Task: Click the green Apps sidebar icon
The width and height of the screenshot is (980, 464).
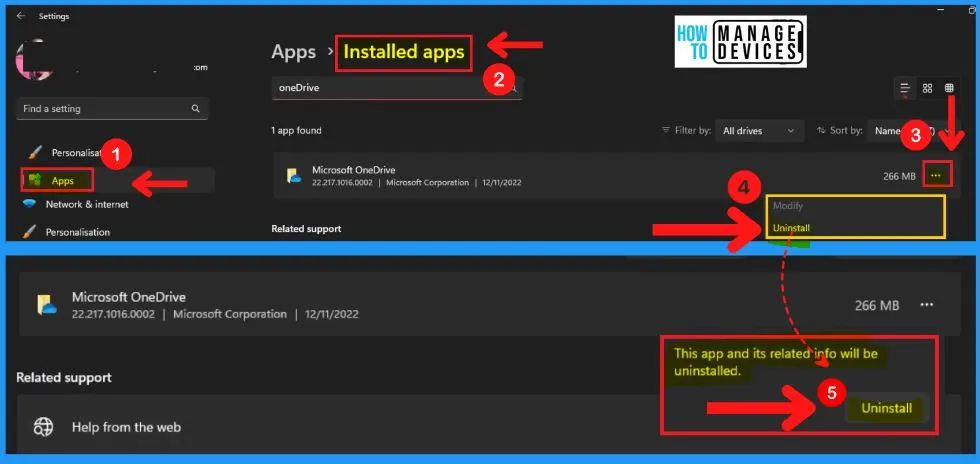Action: (x=34, y=181)
